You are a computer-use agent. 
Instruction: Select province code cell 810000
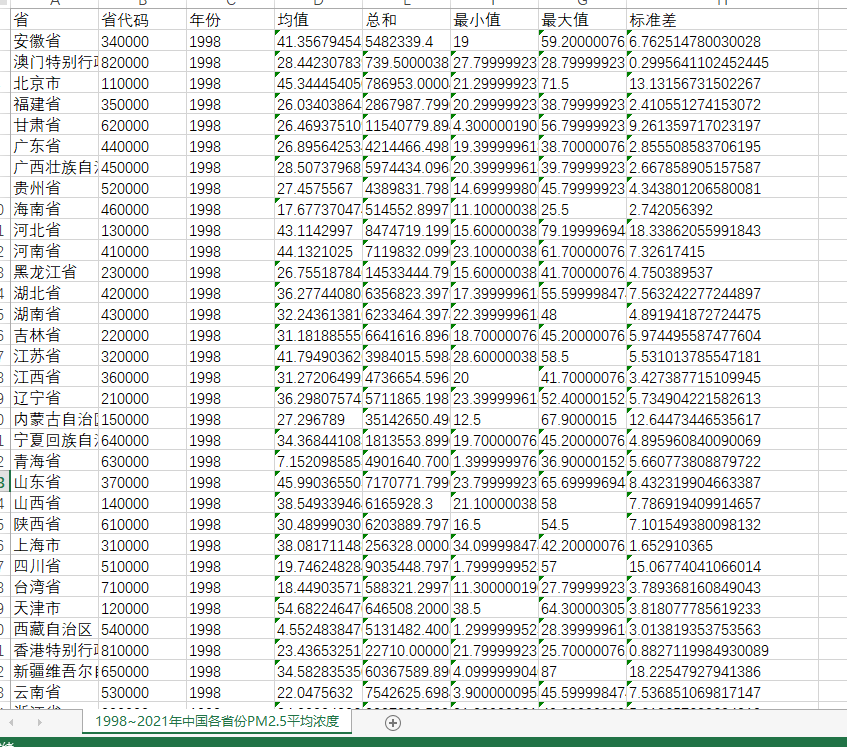[143, 650]
